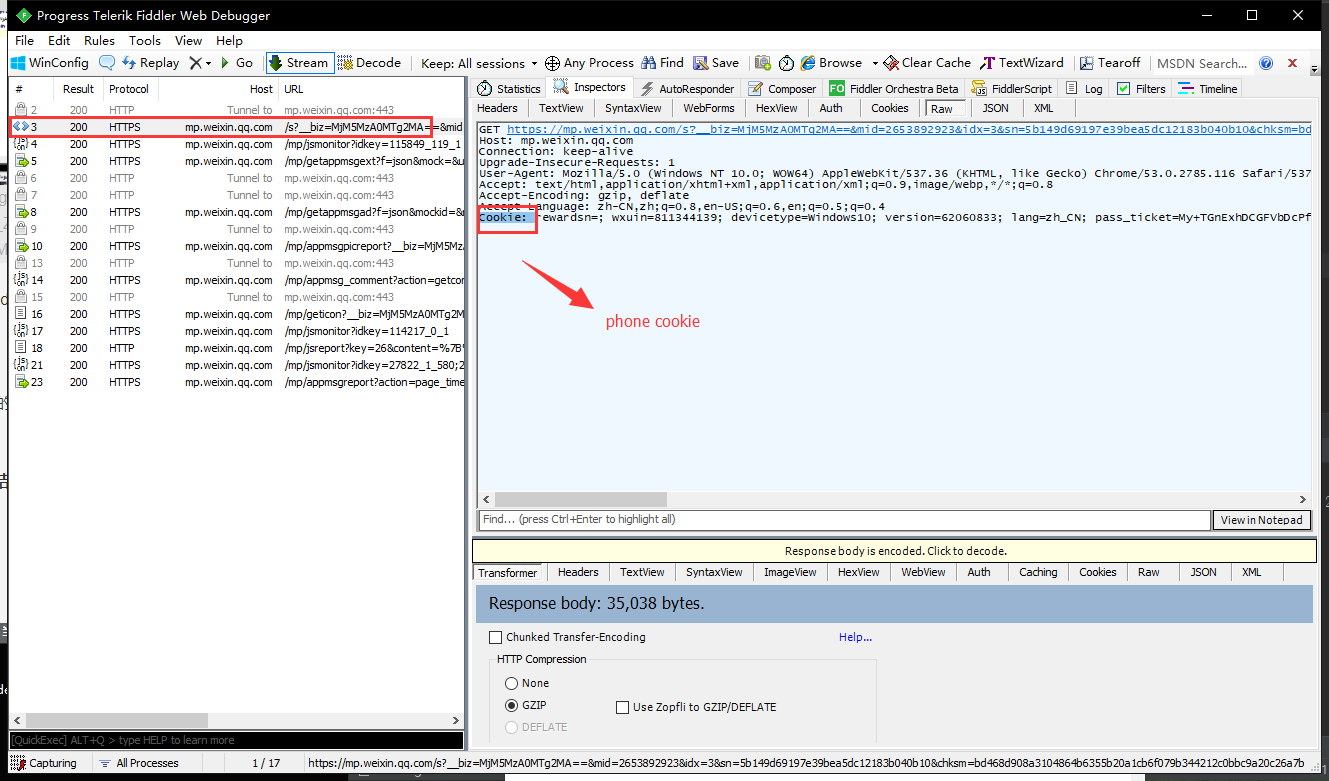Viewport: 1329px width, 781px height.
Task: Enable Use Zopfli to GZIP/DEFLATE checkbox
Action: click(623, 707)
